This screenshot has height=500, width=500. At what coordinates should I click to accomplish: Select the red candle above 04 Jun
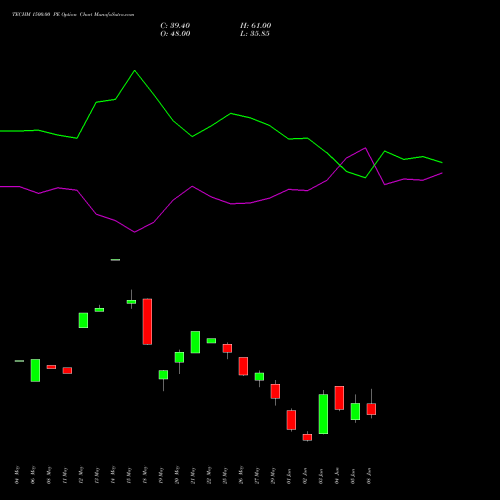(339, 398)
